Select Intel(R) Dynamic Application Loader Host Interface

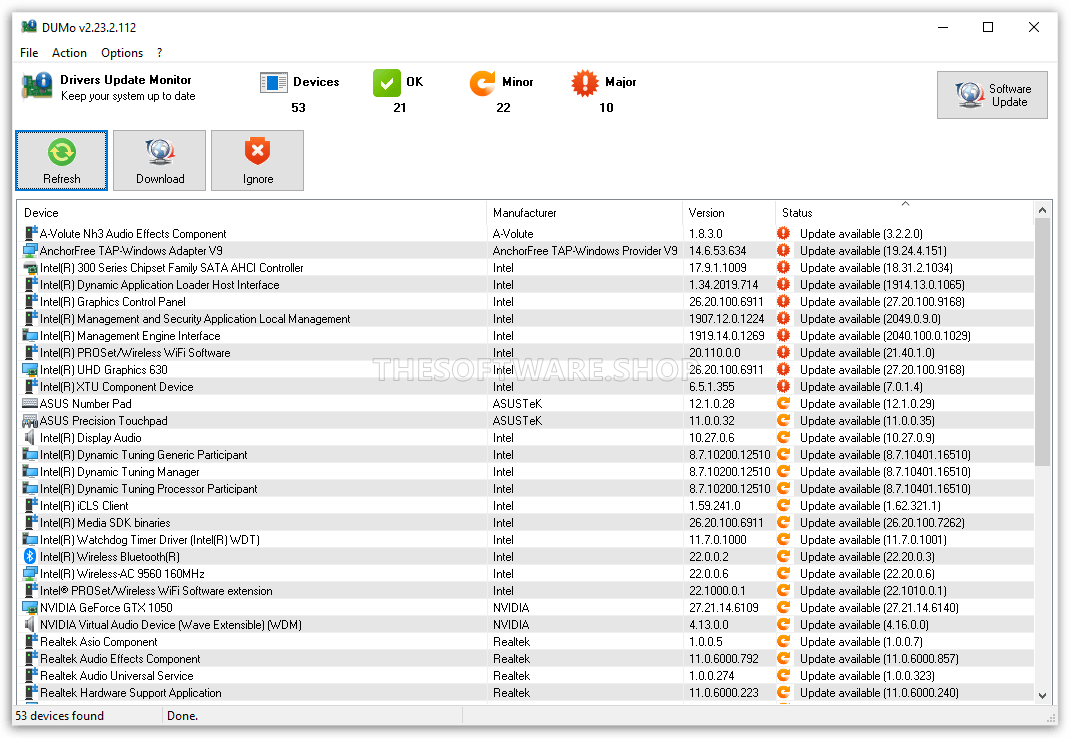click(x=526, y=284)
